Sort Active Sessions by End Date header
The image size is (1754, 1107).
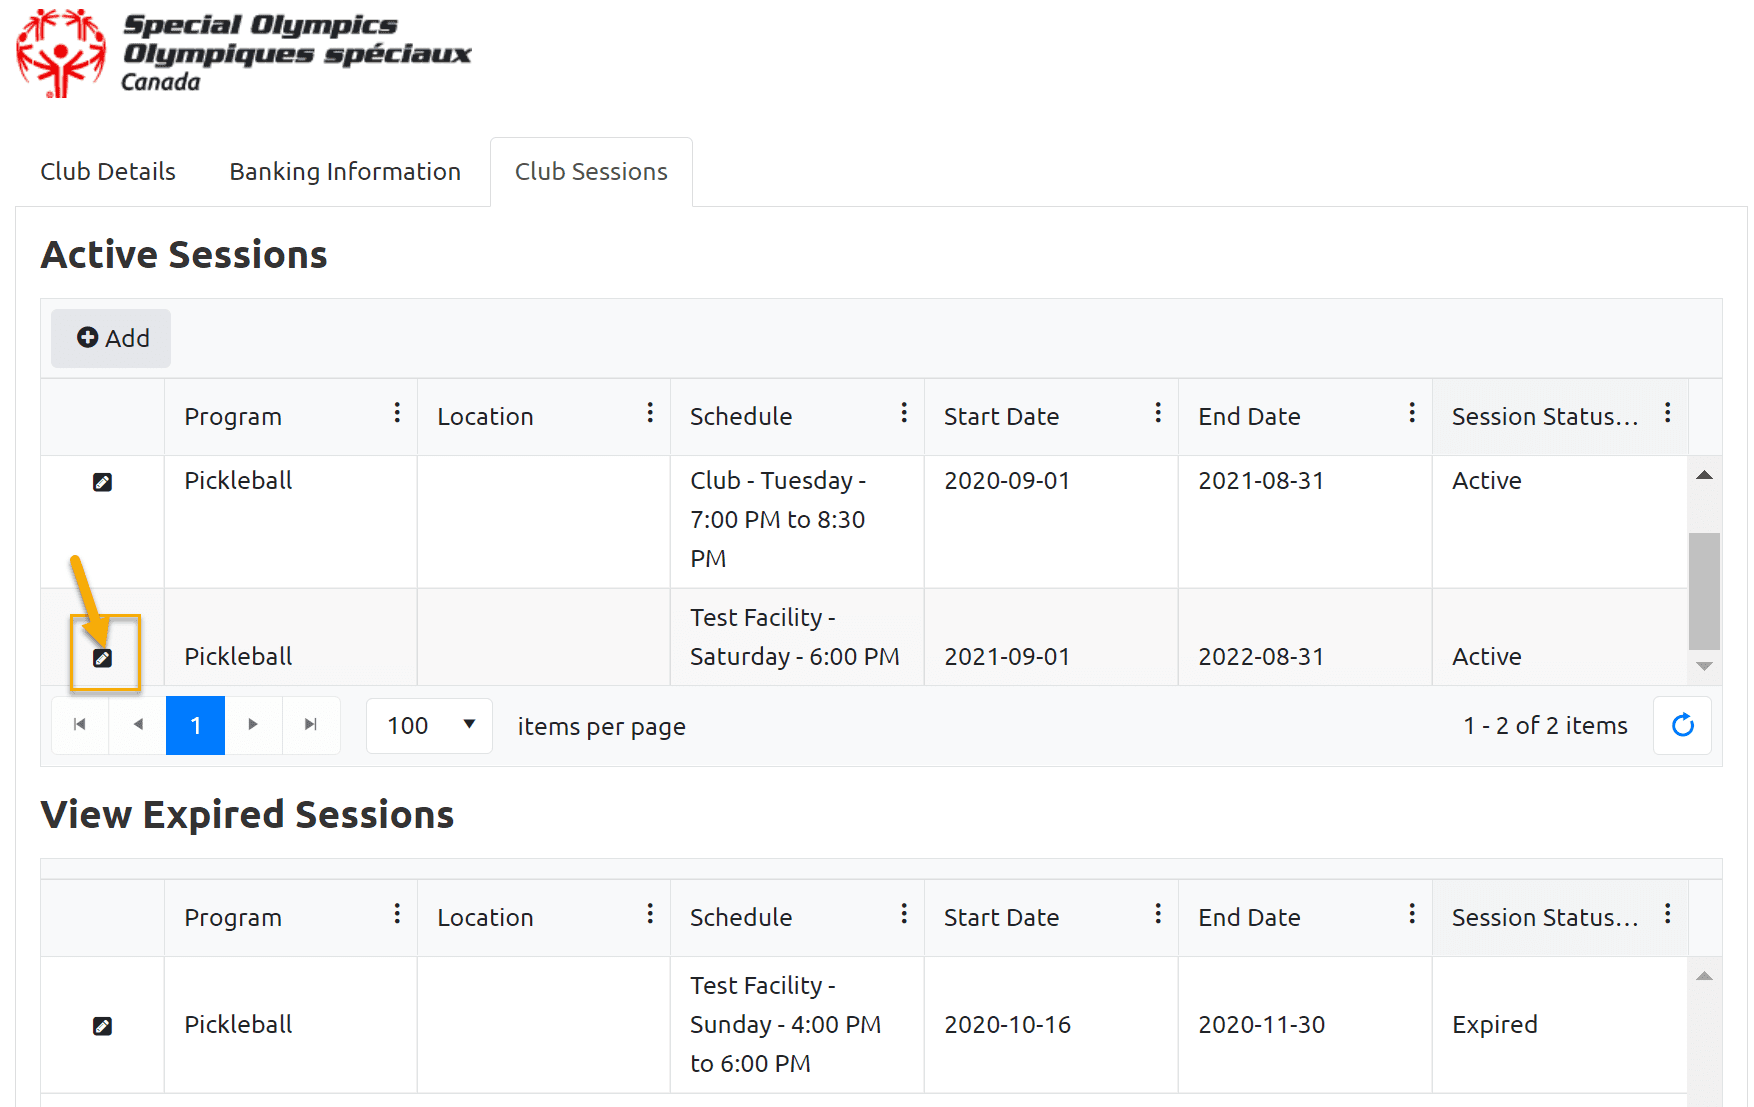pyautogui.click(x=1249, y=417)
